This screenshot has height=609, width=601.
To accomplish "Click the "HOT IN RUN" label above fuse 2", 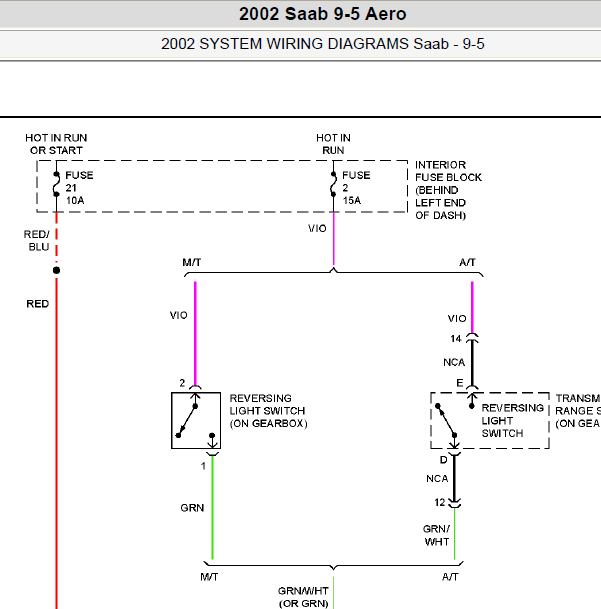I will 333,144.
